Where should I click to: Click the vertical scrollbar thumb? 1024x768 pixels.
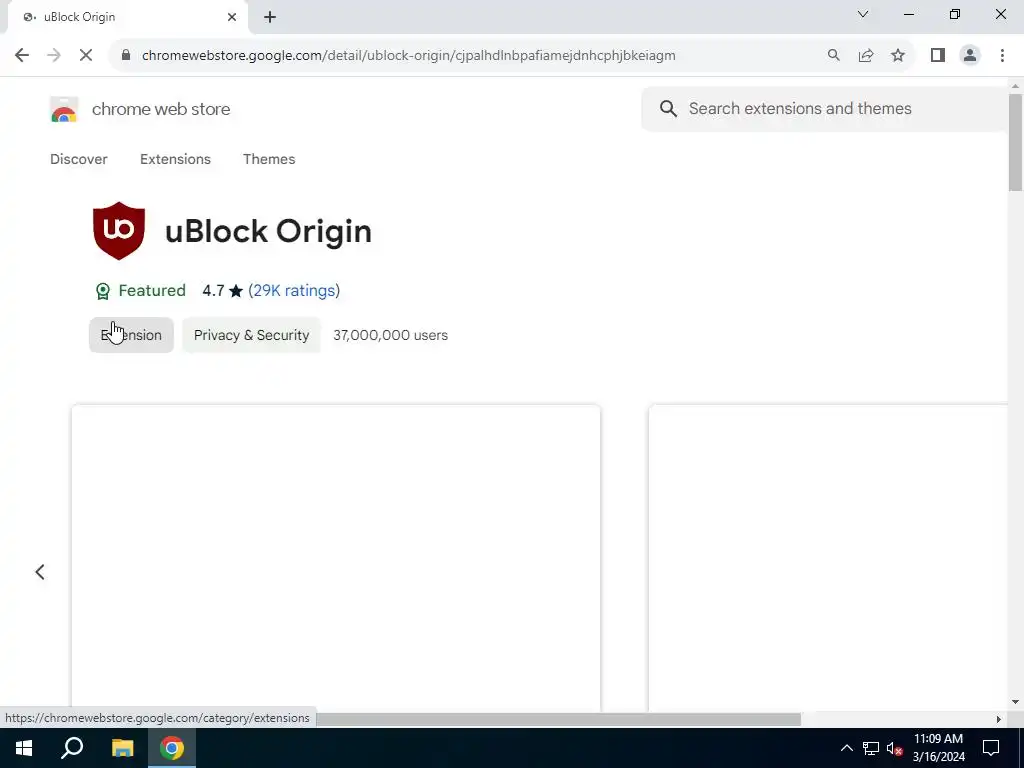click(1015, 142)
